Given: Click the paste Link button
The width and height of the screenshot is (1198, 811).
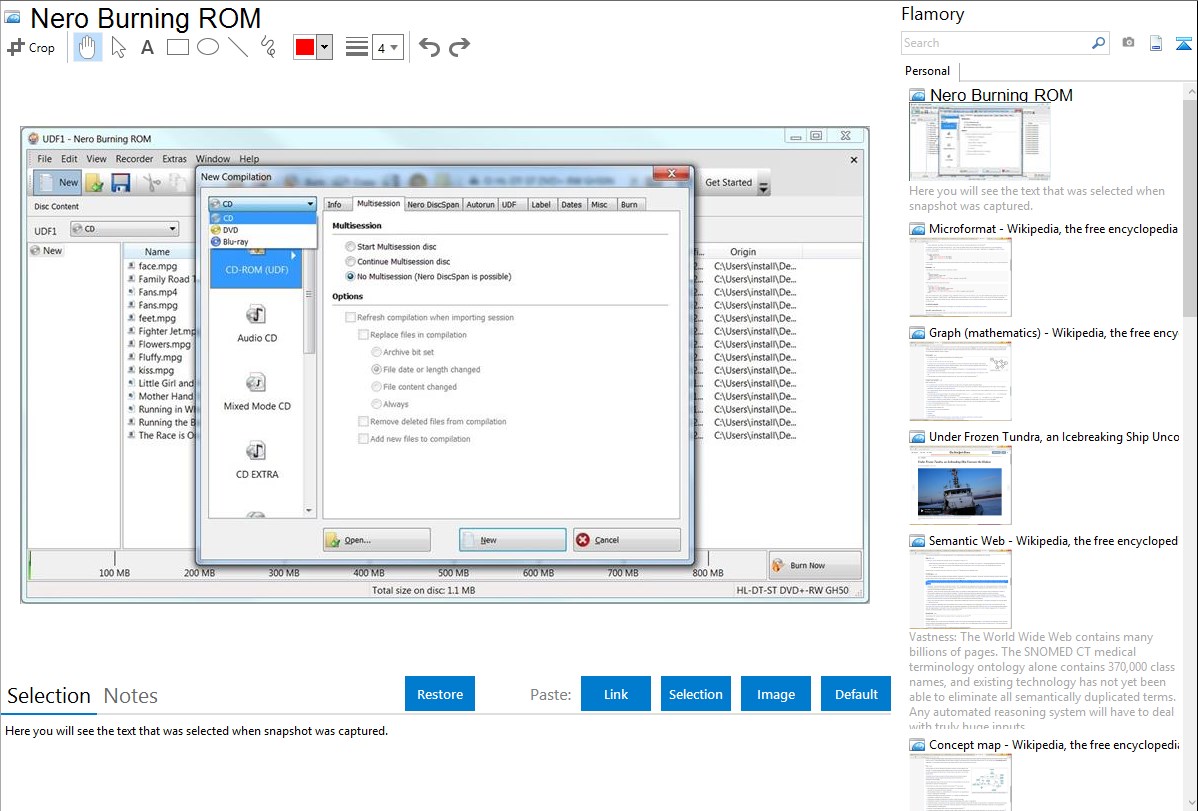Looking at the screenshot, I should (616, 694).
